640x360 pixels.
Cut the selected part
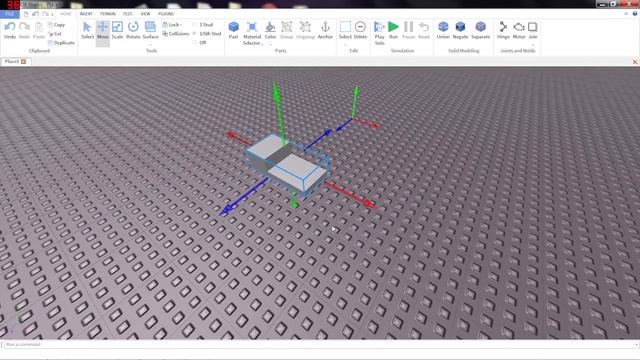click(55, 34)
